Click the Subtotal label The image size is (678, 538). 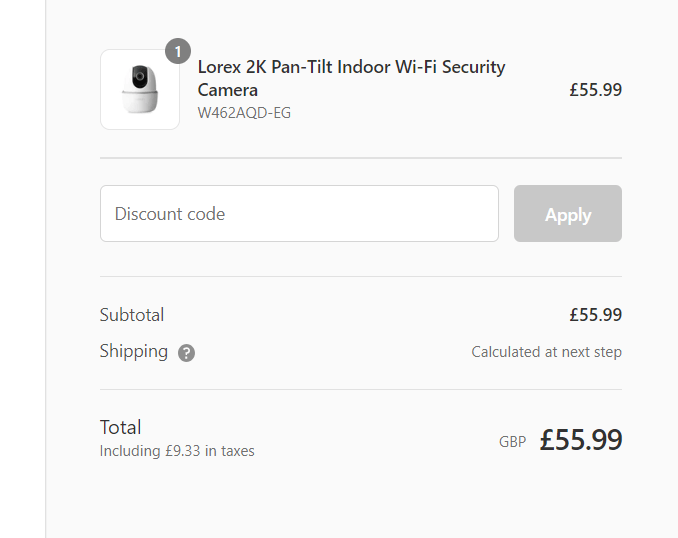click(x=132, y=315)
